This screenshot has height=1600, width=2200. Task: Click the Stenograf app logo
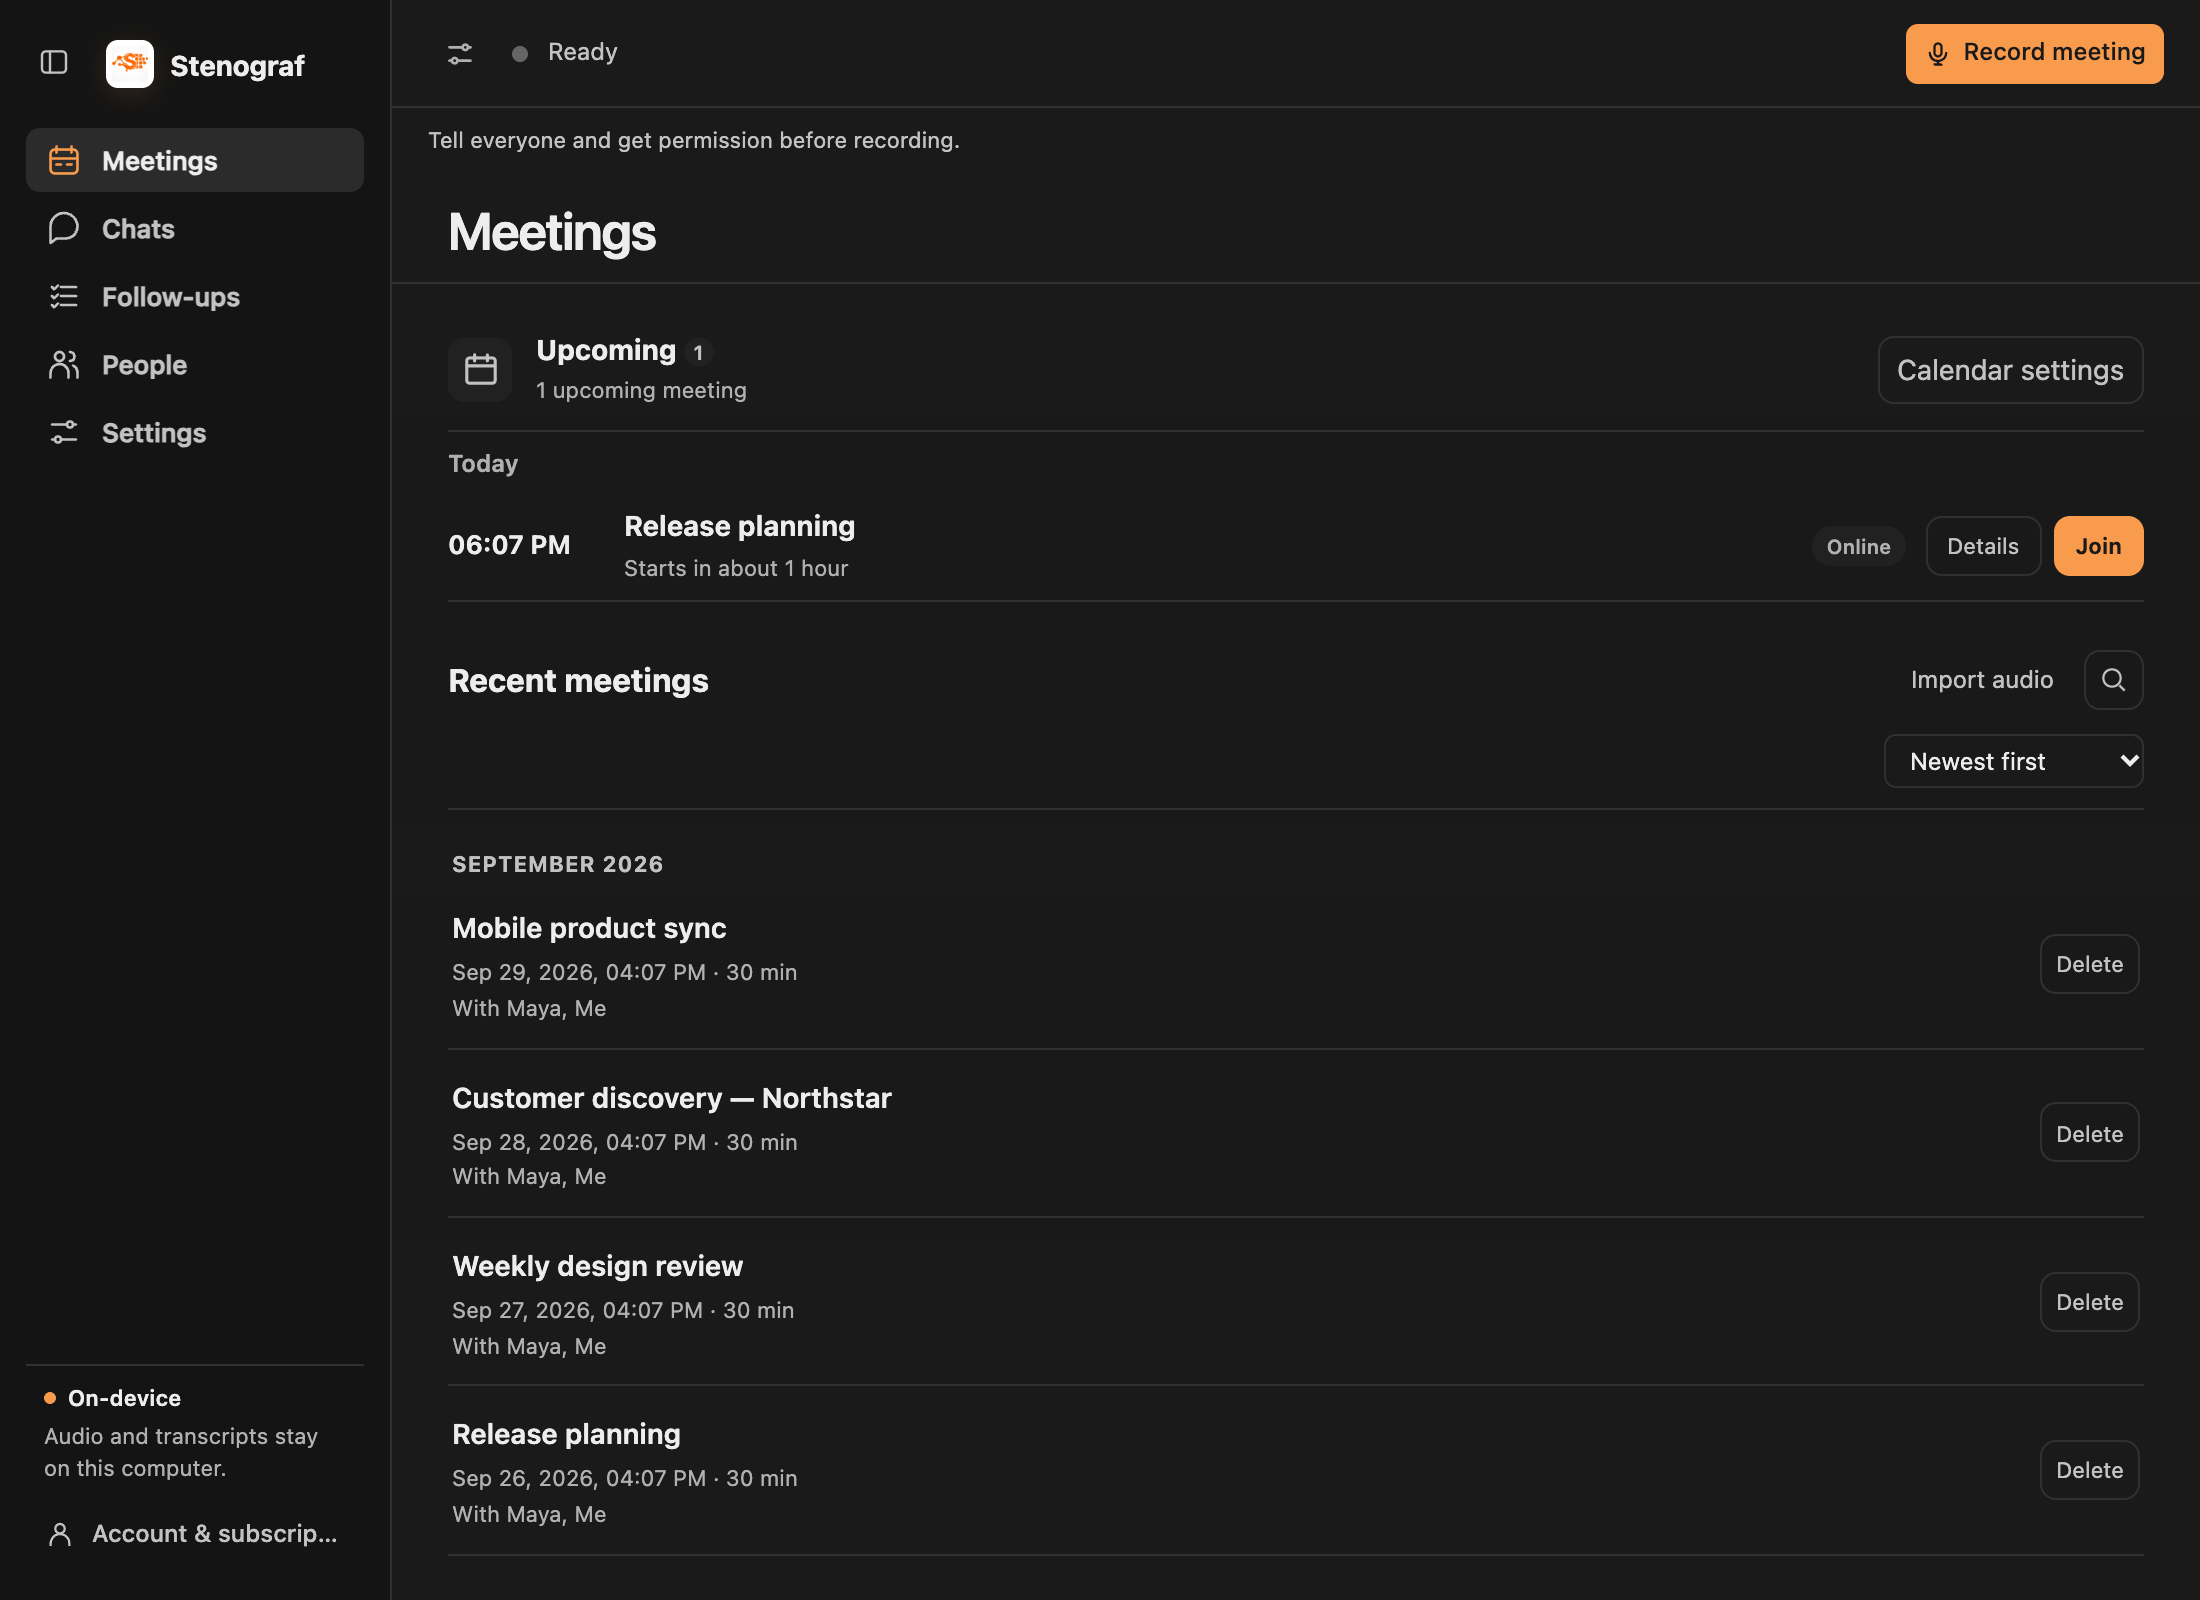pos(130,64)
